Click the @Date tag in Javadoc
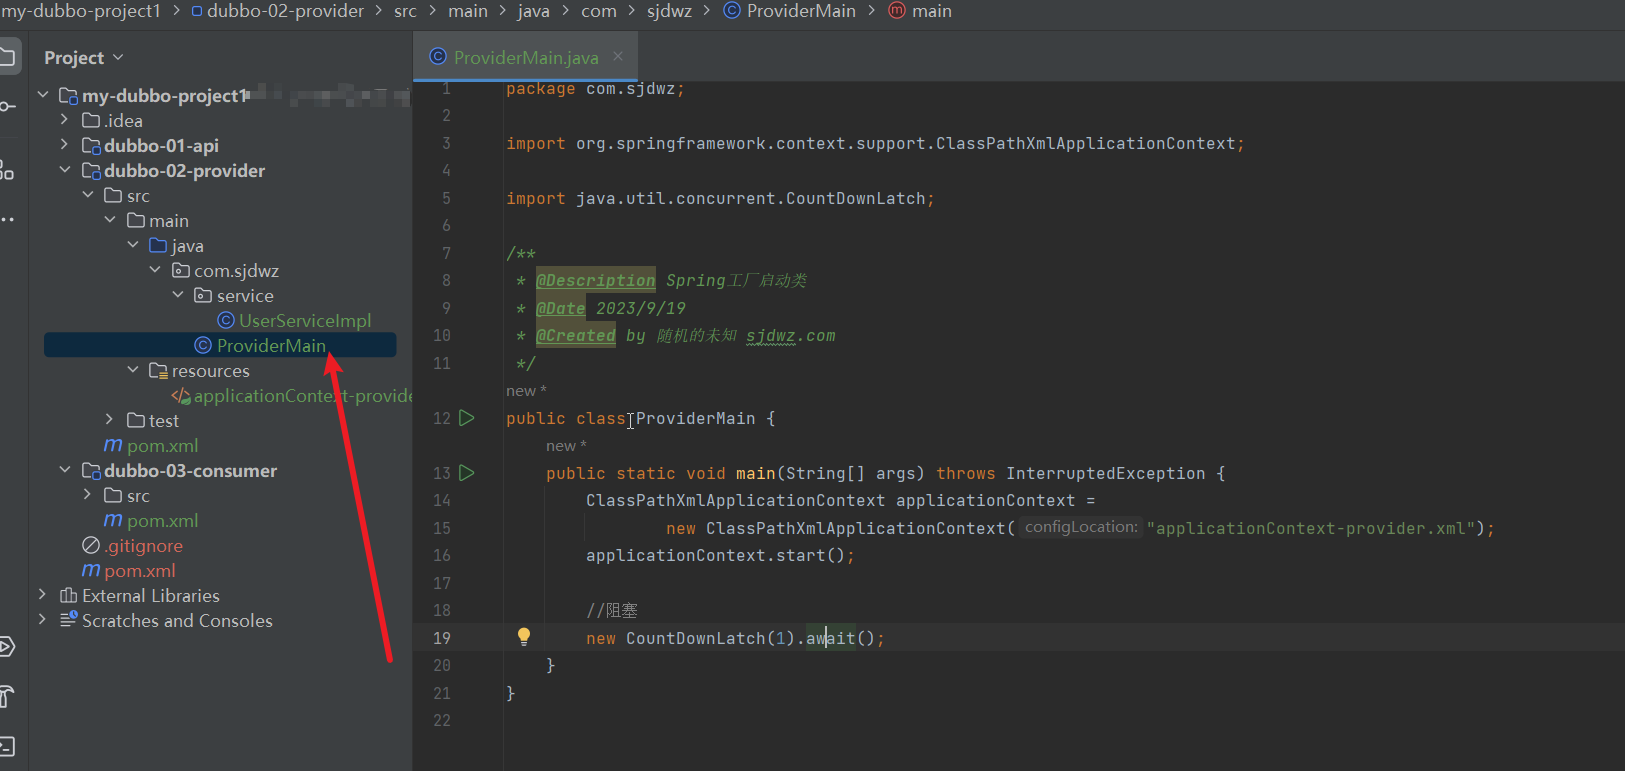 pos(561,309)
